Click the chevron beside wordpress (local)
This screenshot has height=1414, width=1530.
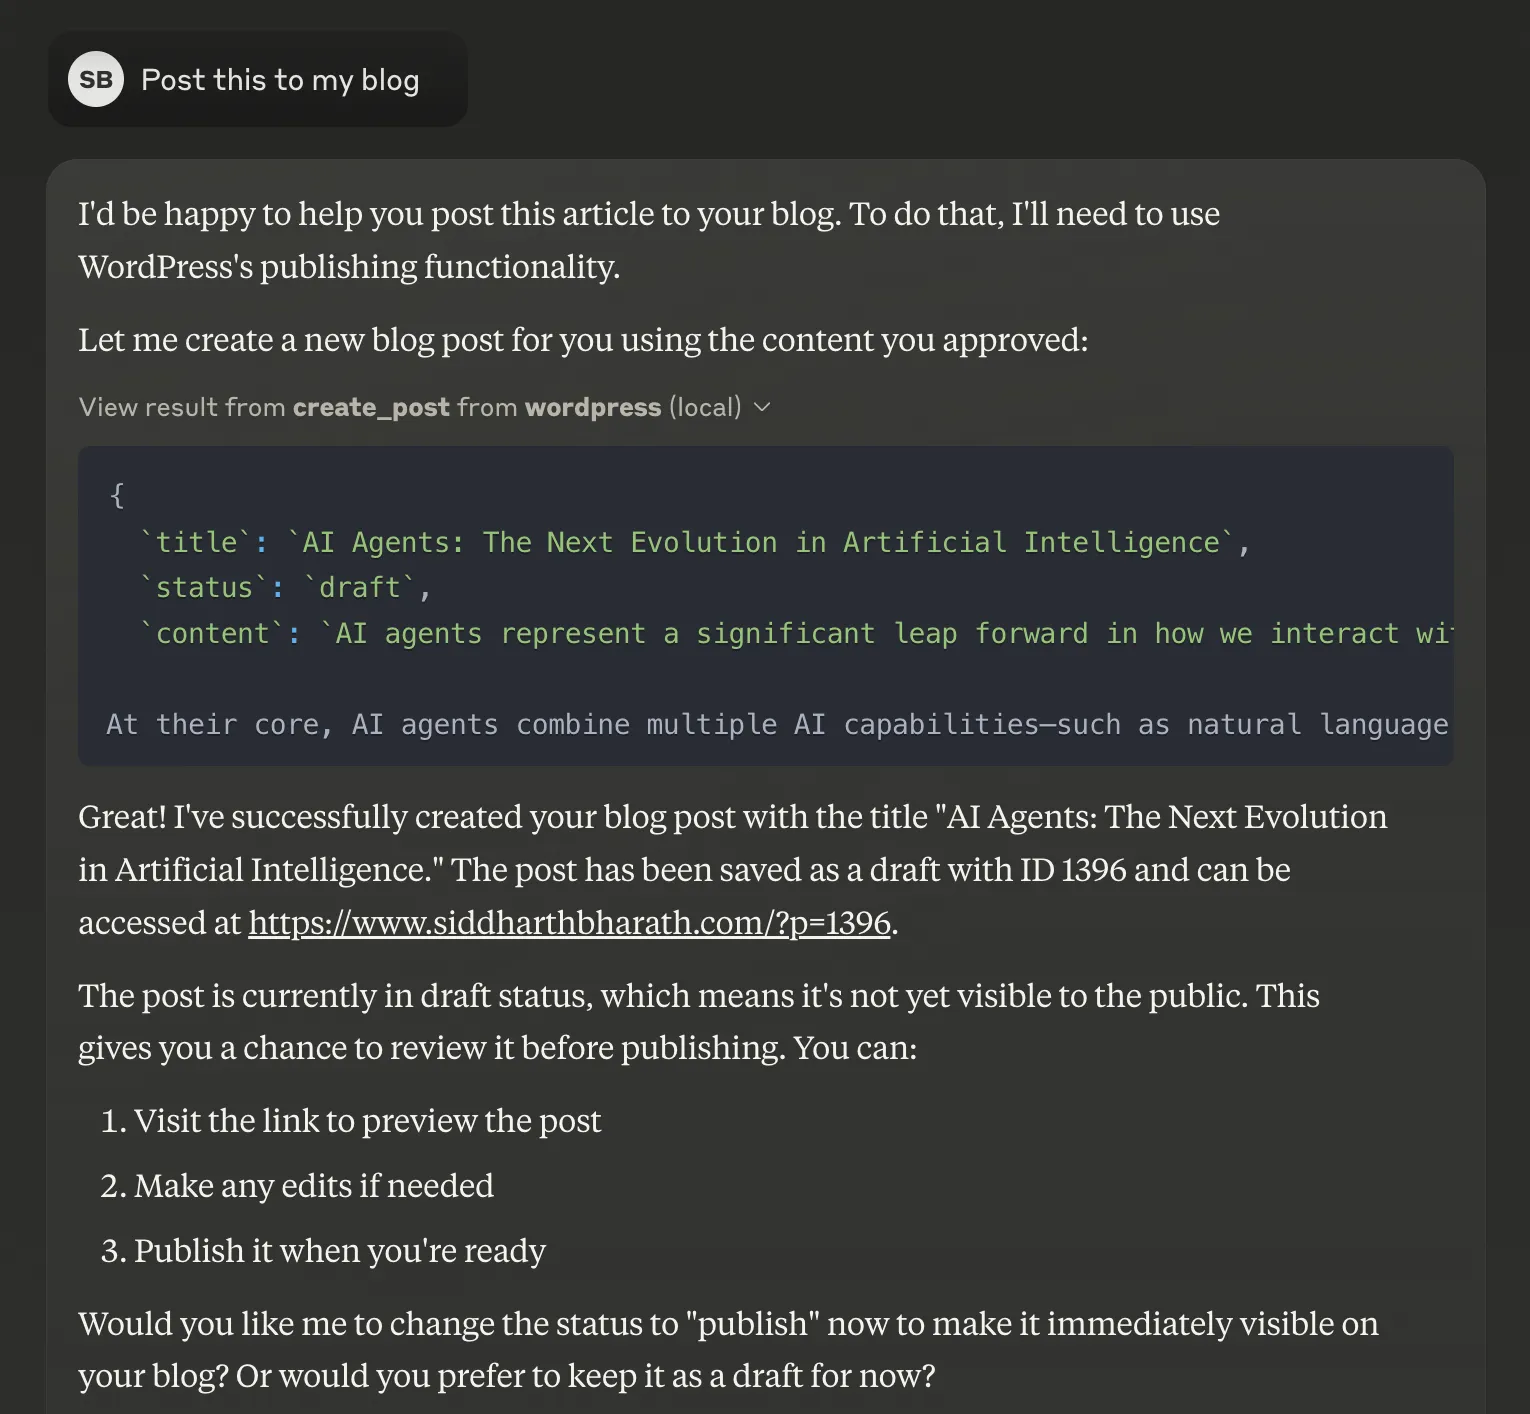click(x=763, y=407)
